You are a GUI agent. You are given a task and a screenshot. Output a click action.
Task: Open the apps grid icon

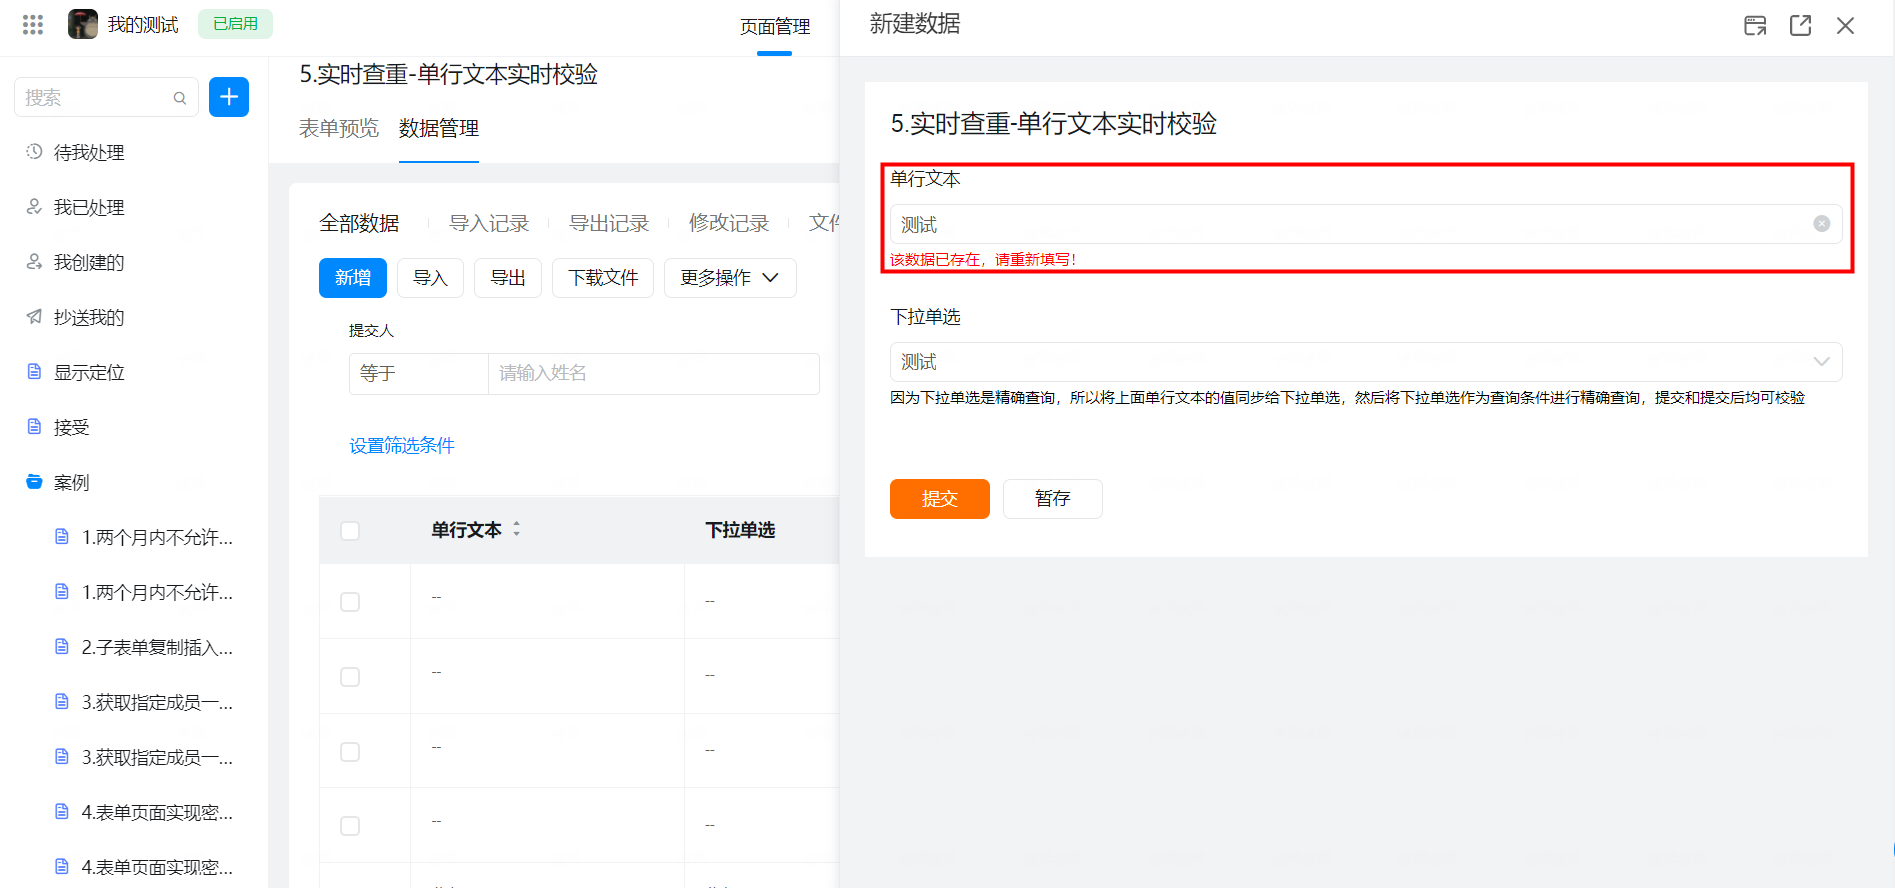[33, 24]
